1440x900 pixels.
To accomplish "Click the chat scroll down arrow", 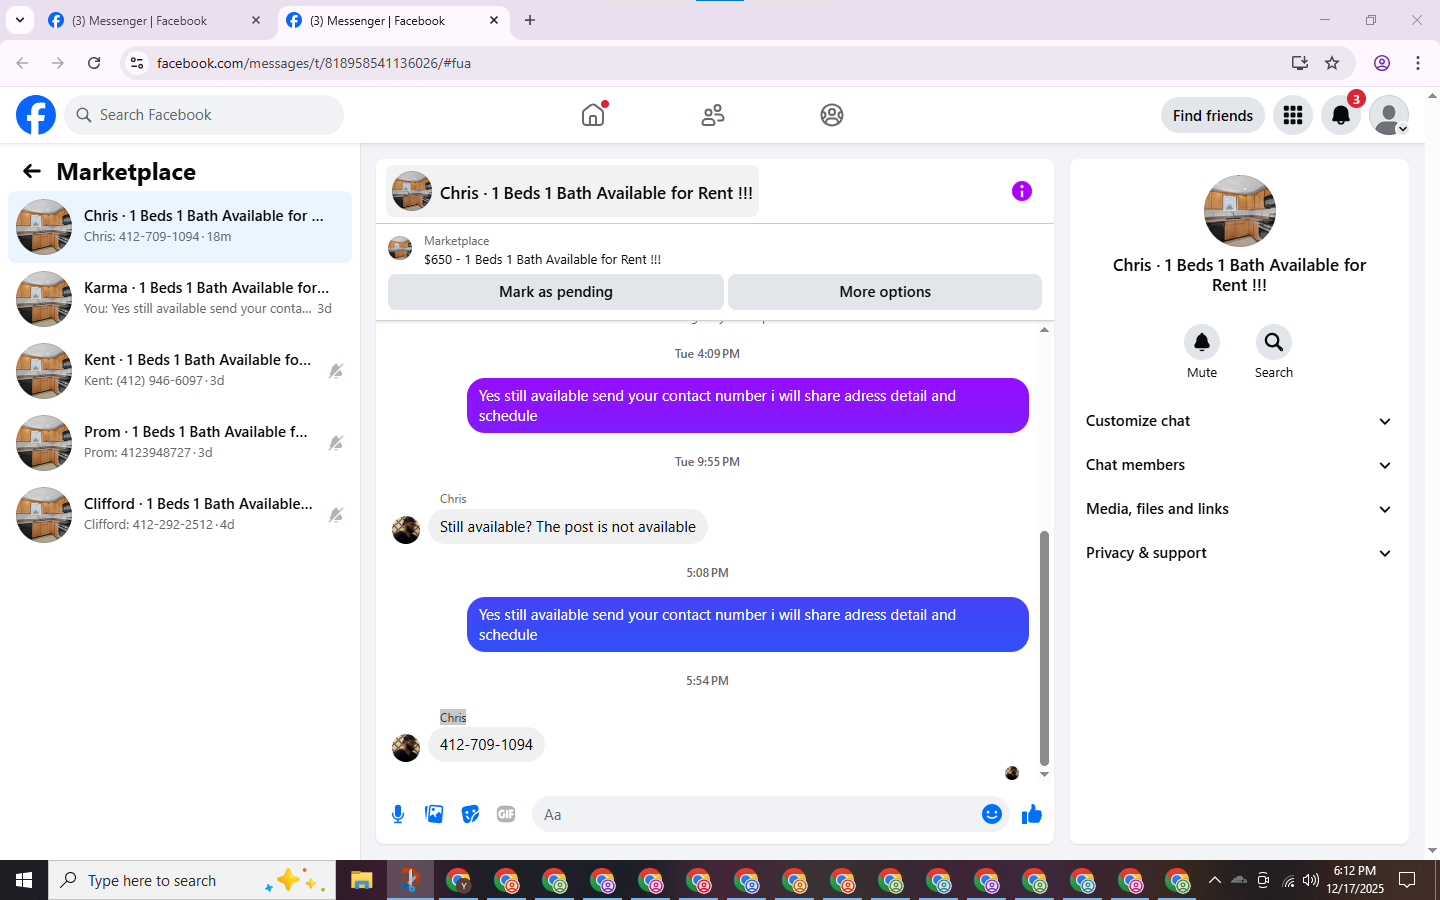I will pyautogui.click(x=1044, y=775).
